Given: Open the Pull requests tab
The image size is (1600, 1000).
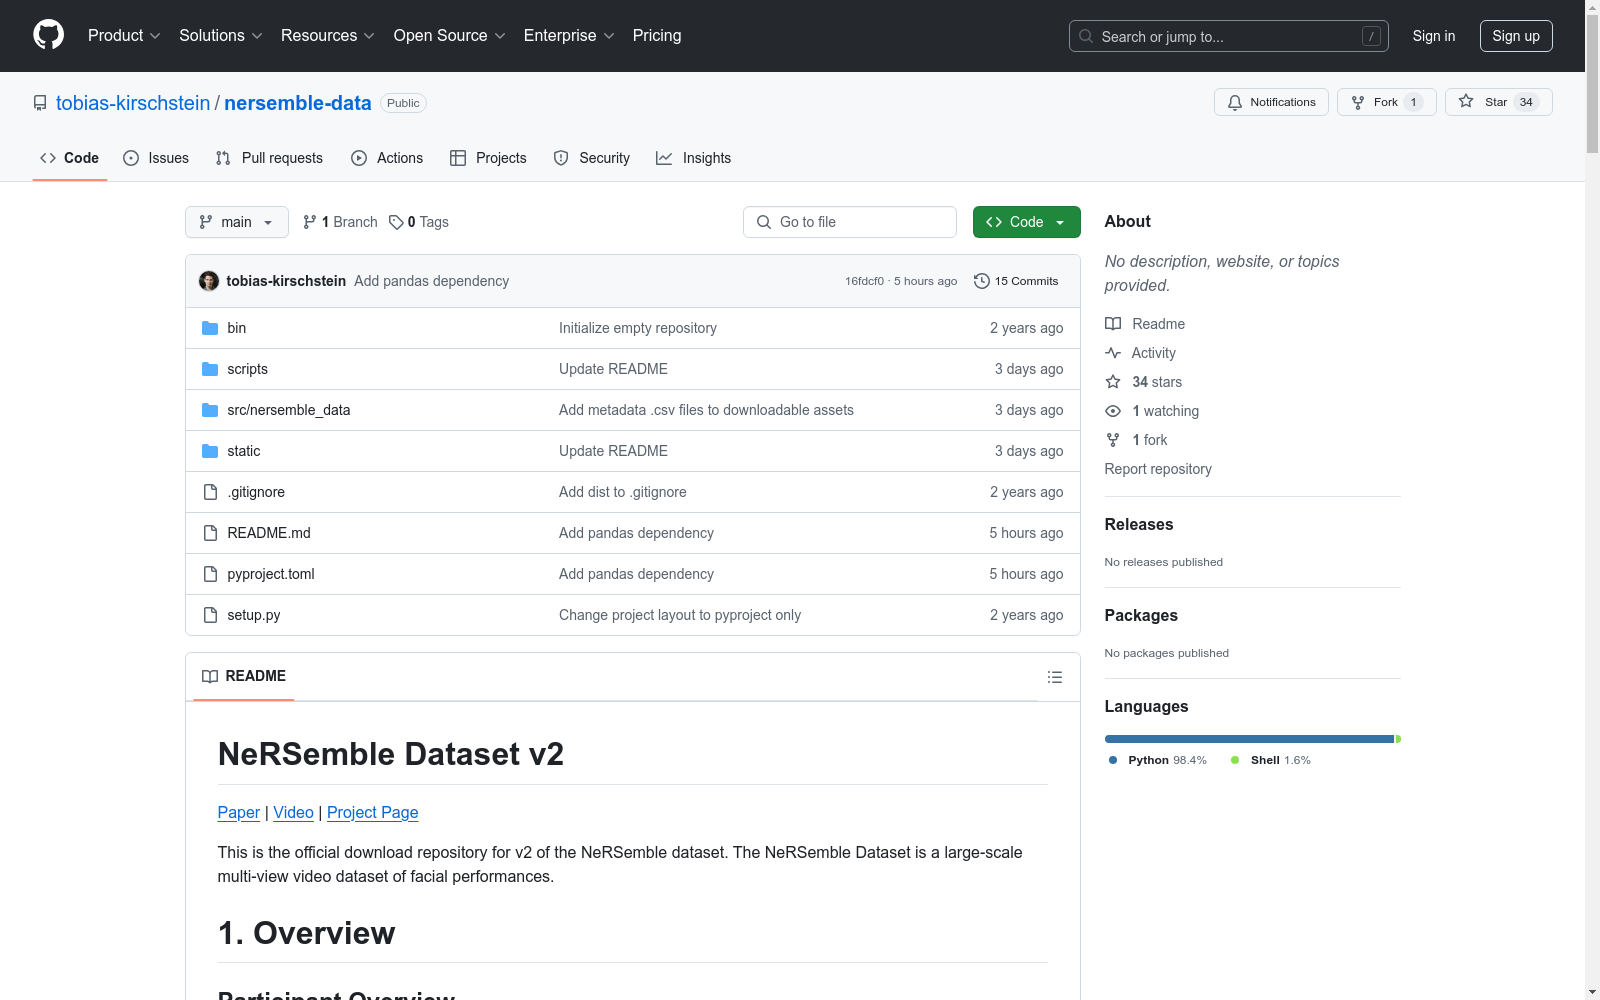Looking at the screenshot, I should [x=269, y=158].
